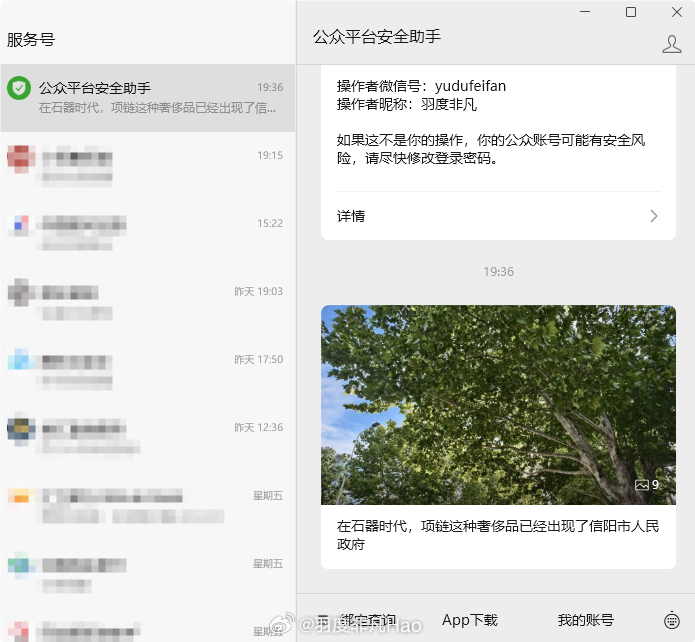Open the App下载 menu
This screenshot has height=642, width=695.
pyautogui.click(x=470, y=620)
